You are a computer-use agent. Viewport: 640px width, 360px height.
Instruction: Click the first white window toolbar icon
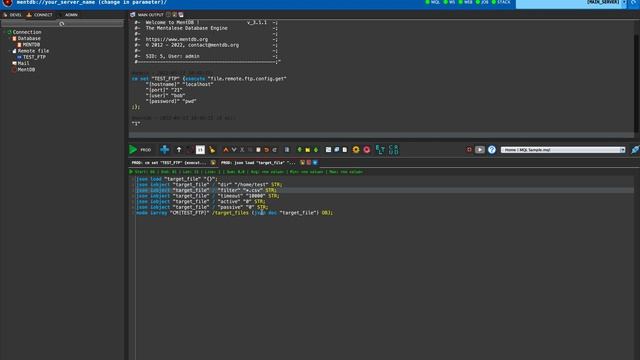[329, 150]
